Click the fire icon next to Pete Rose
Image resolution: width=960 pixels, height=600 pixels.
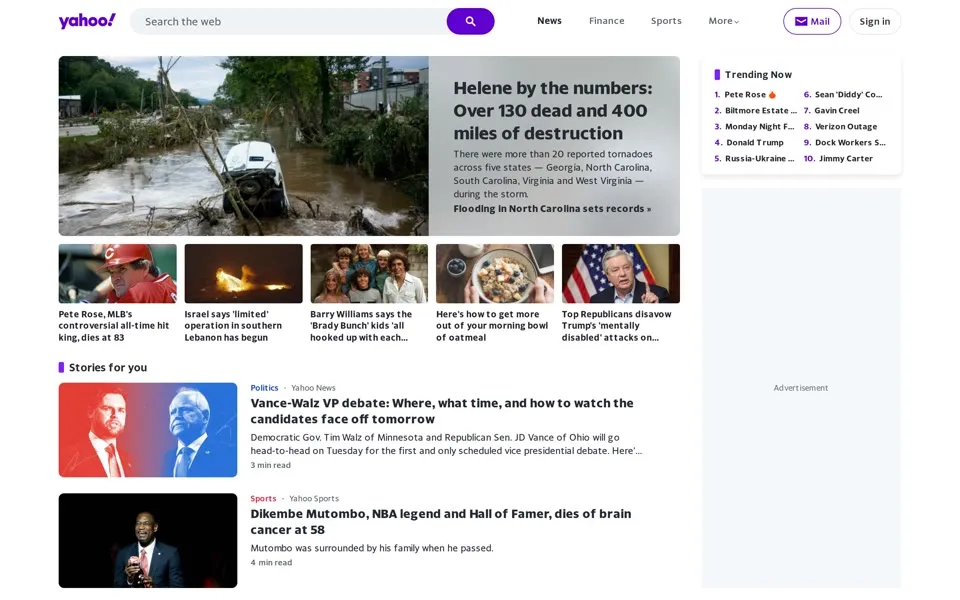pyautogui.click(x=772, y=94)
